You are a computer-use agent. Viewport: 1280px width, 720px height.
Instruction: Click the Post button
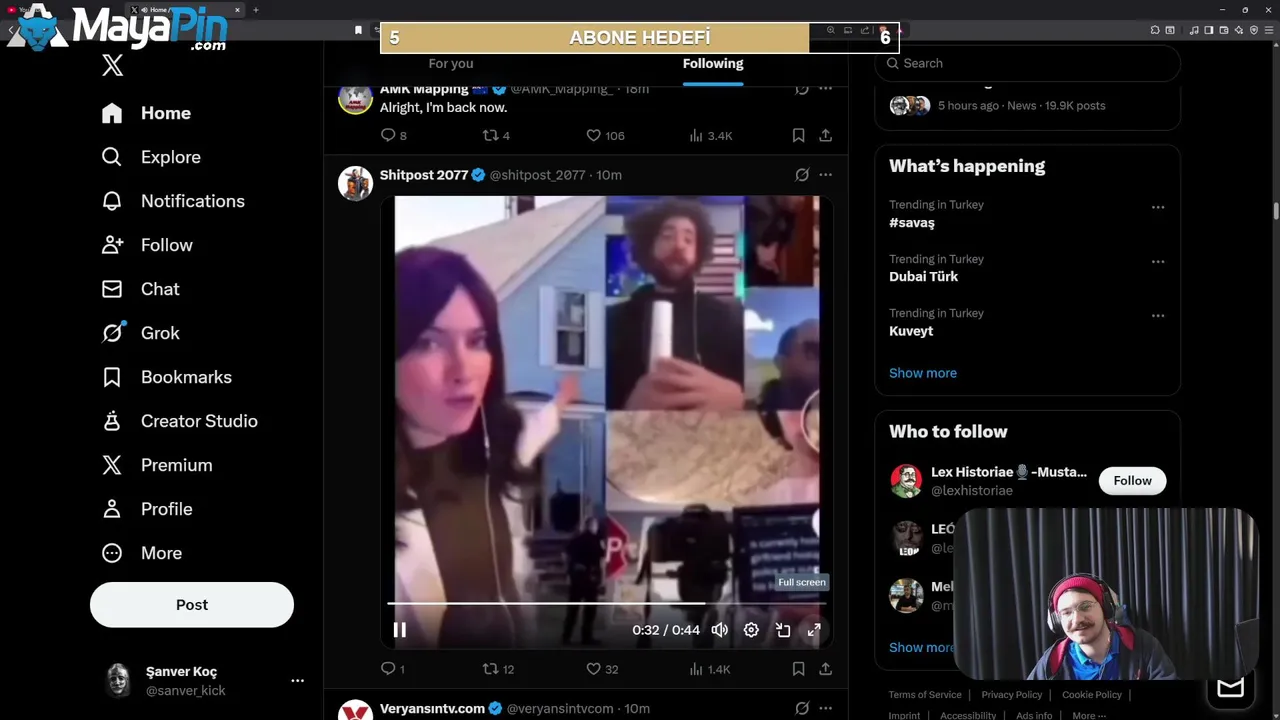(x=192, y=605)
